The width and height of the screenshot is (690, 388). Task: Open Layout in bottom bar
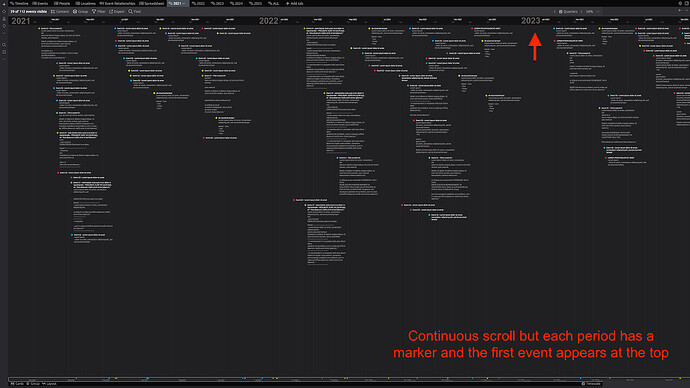49,384
